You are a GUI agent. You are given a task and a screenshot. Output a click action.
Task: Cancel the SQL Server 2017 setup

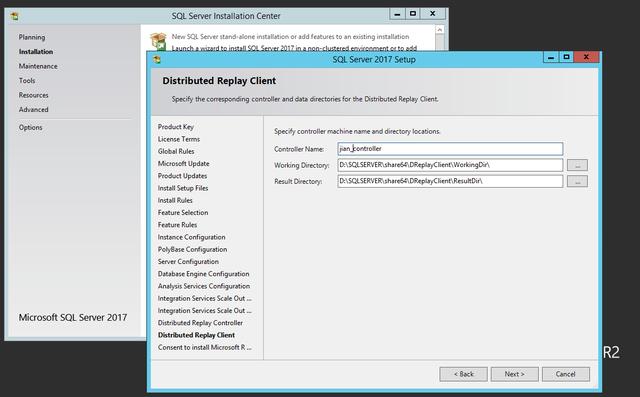pyautogui.click(x=565, y=374)
